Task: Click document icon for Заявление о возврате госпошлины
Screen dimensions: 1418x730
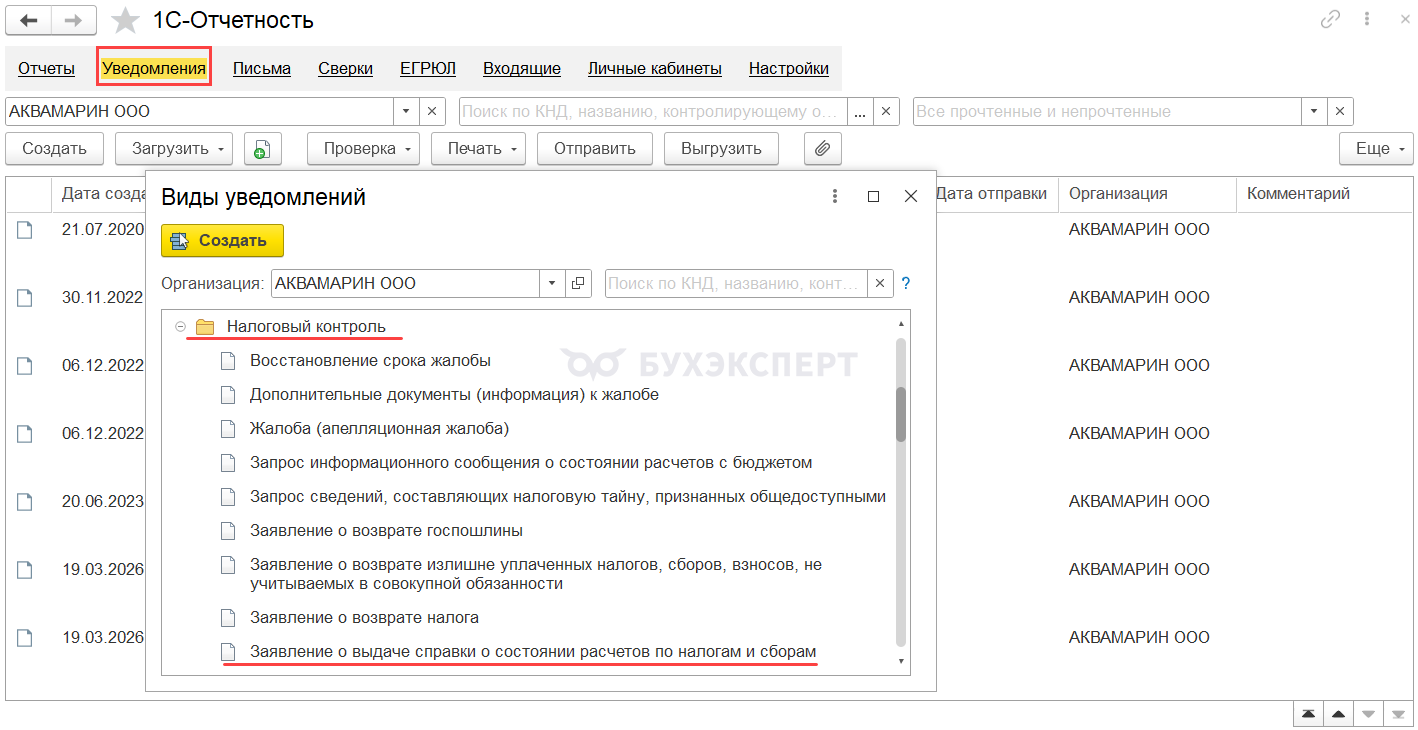Action: 228,530
